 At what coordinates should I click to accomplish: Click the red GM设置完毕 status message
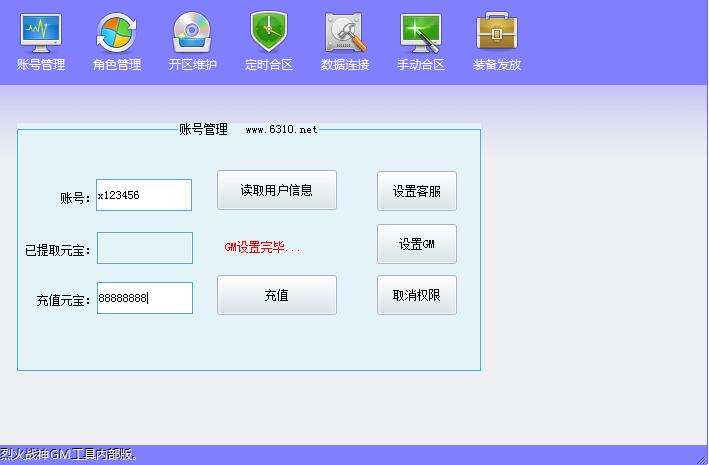[261, 247]
